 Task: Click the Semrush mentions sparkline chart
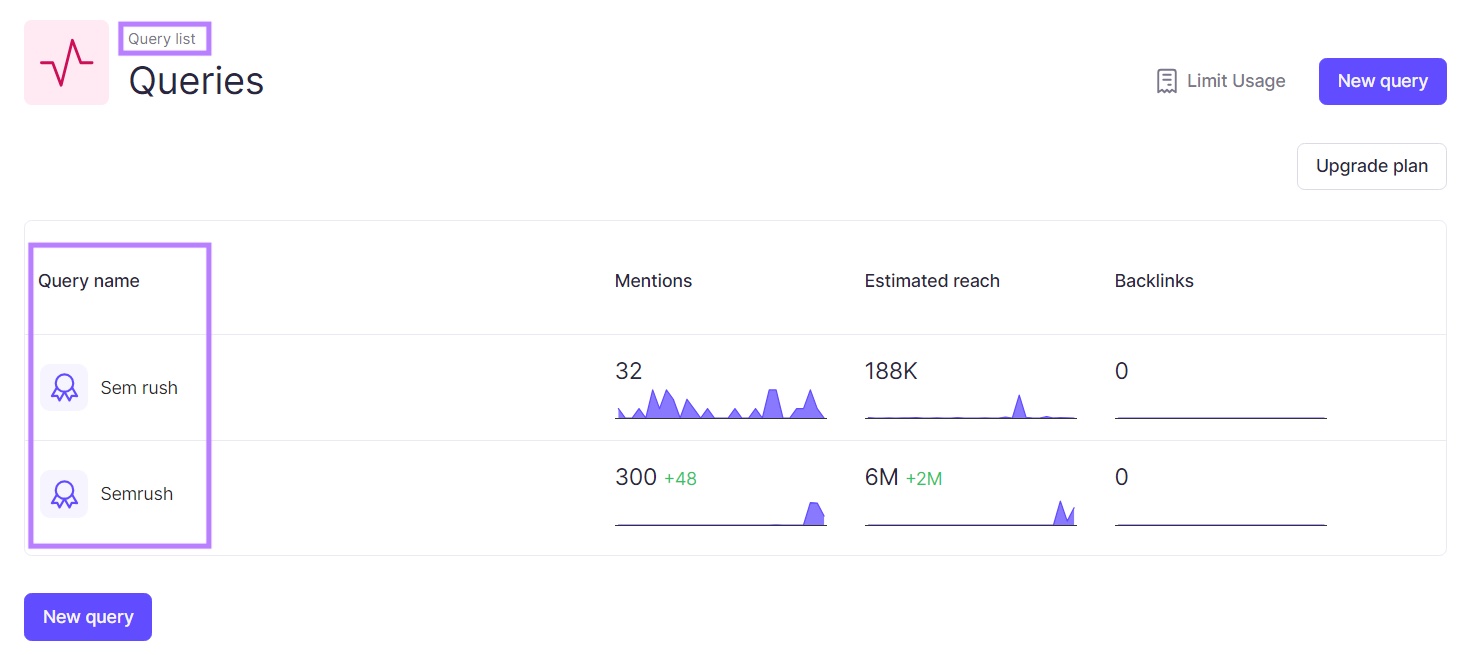click(720, 514)
